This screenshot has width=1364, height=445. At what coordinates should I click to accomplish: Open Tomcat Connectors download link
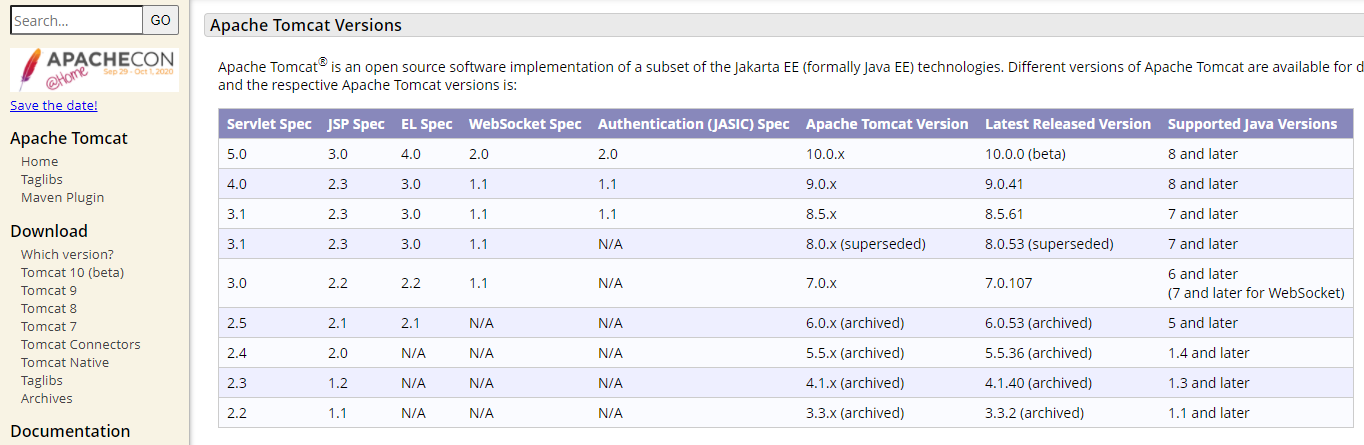81,344
